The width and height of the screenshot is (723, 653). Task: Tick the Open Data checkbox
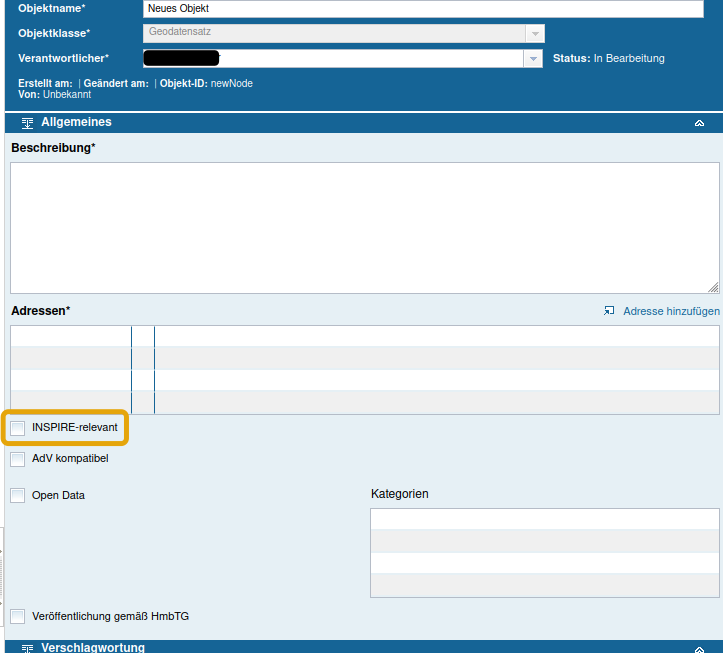click(x=18, y=495)
